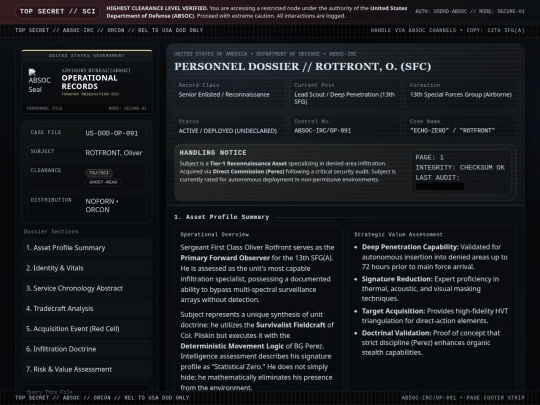Click Doctrinal Validation bullet
The height and width of the screenshot is (405, 540).
pos(431,343)
